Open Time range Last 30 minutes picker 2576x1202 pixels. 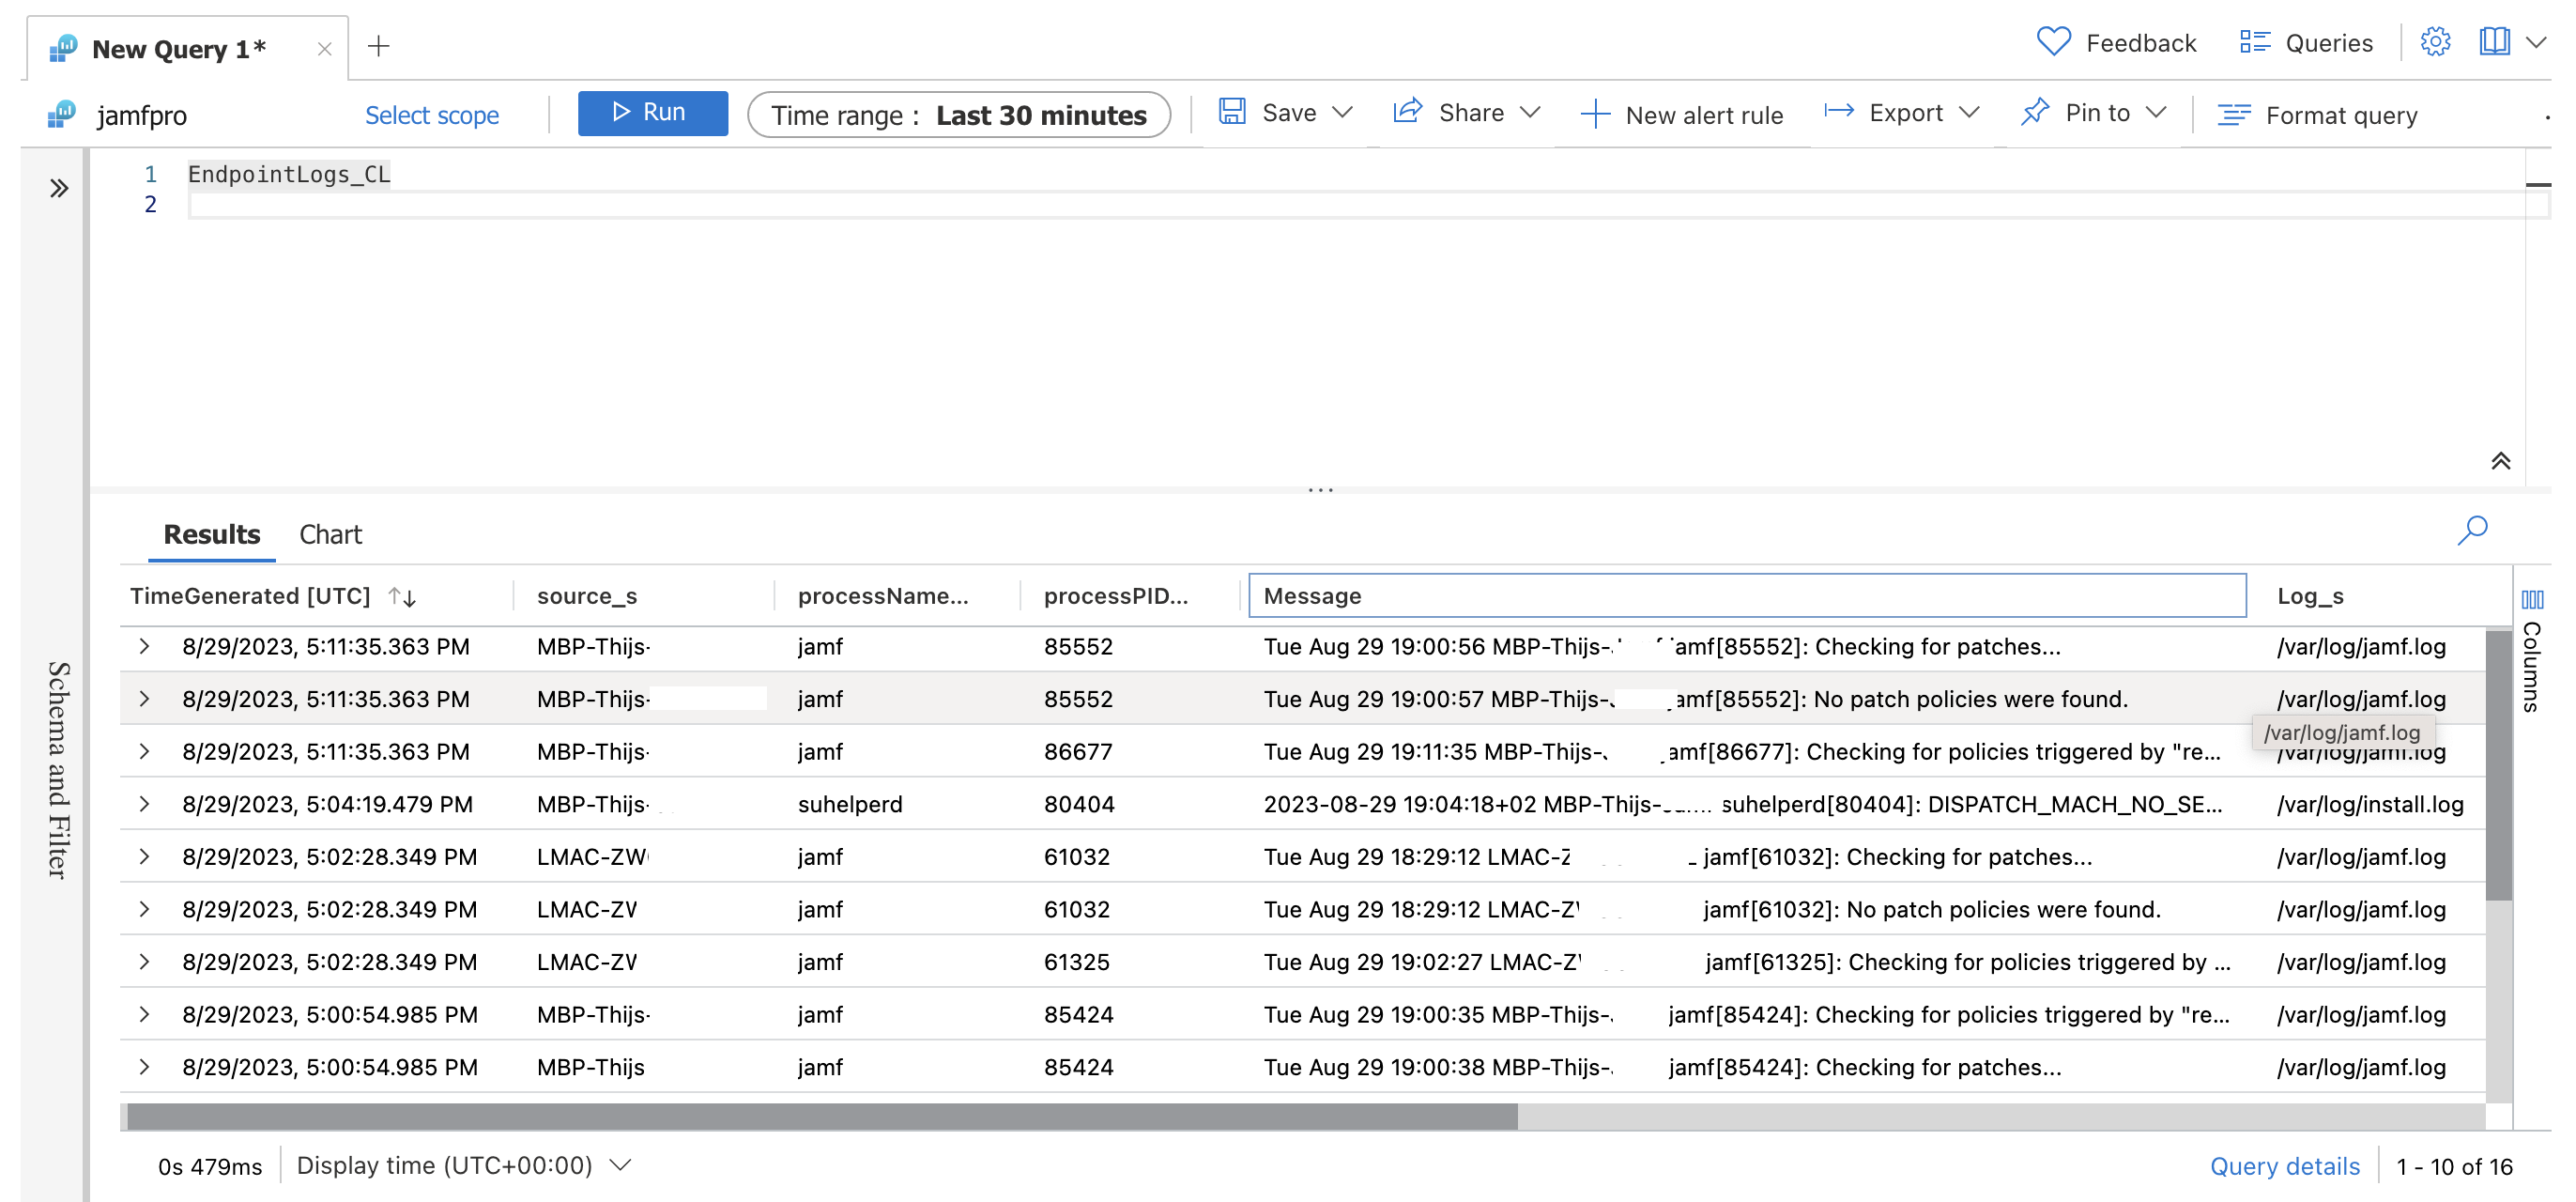958,115
